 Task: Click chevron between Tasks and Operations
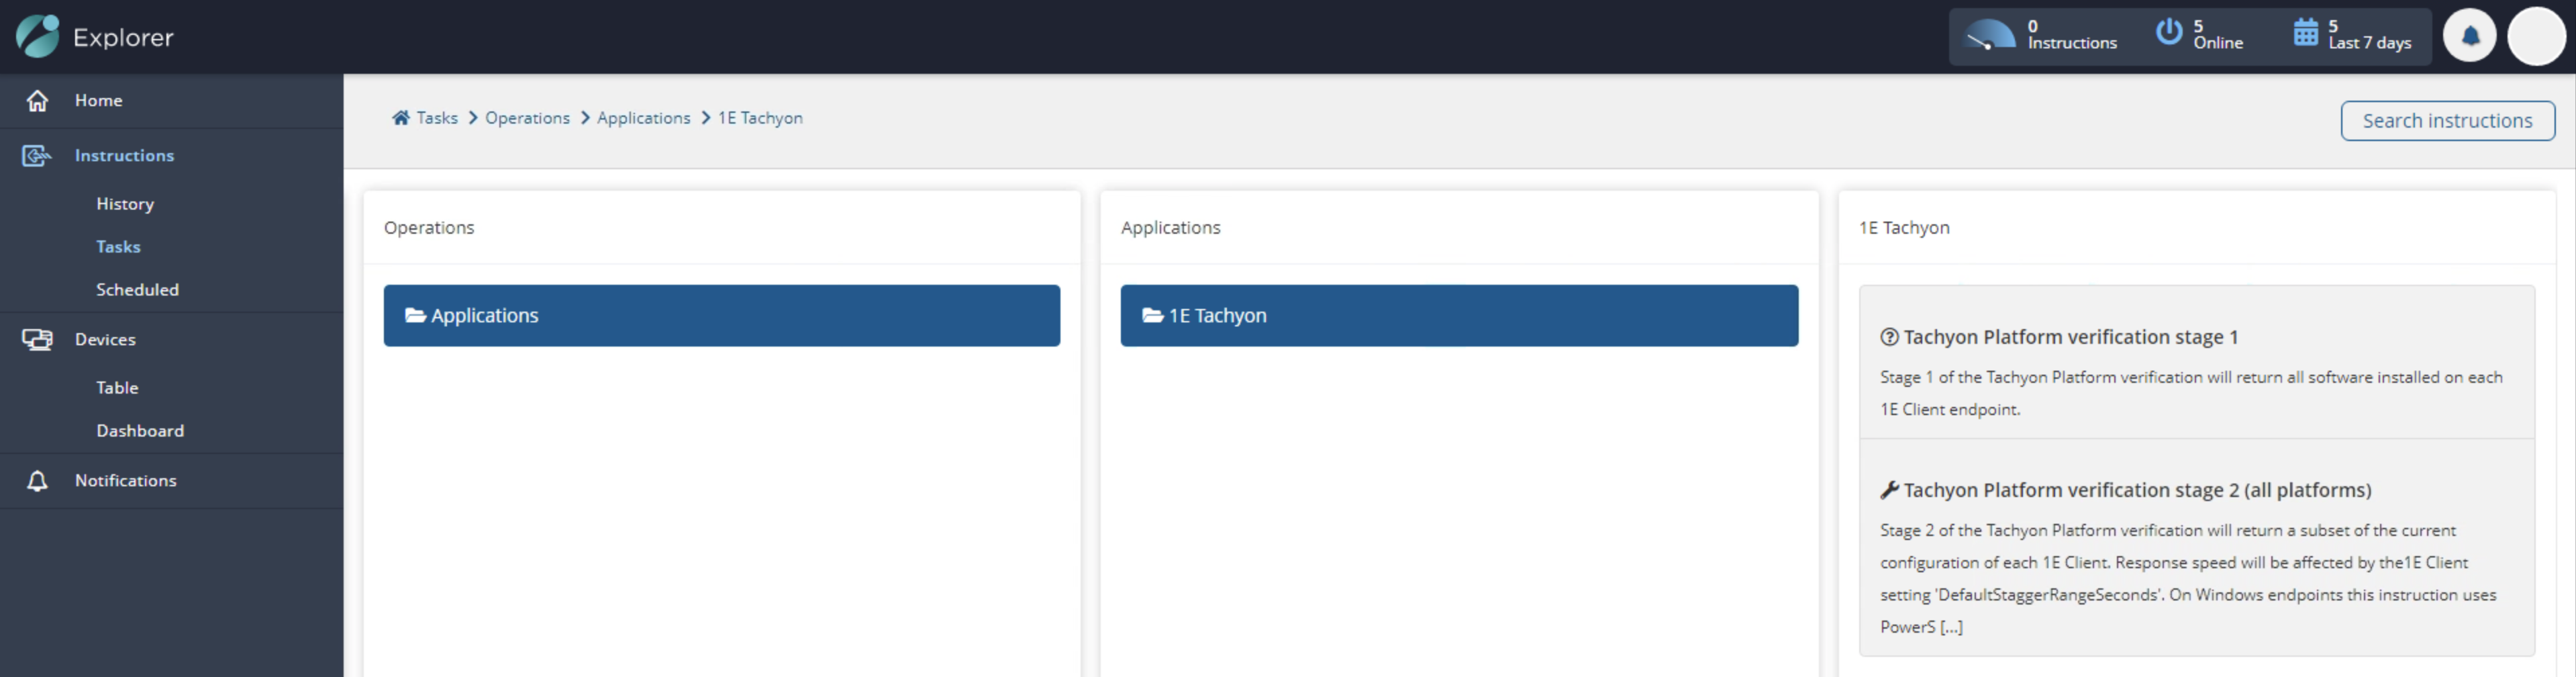(x=473, y=118)
